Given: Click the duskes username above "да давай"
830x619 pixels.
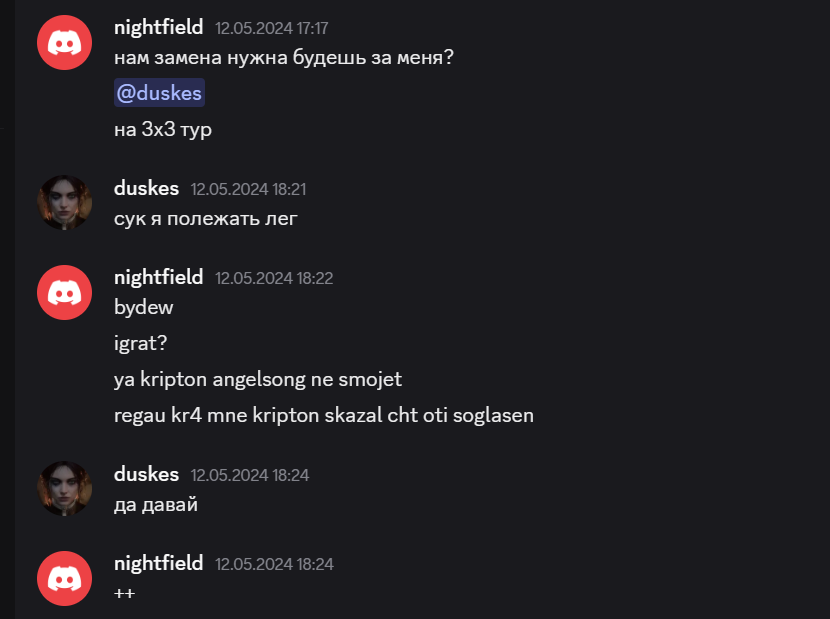Looking at the screenshot, I should tap(147, 474).
